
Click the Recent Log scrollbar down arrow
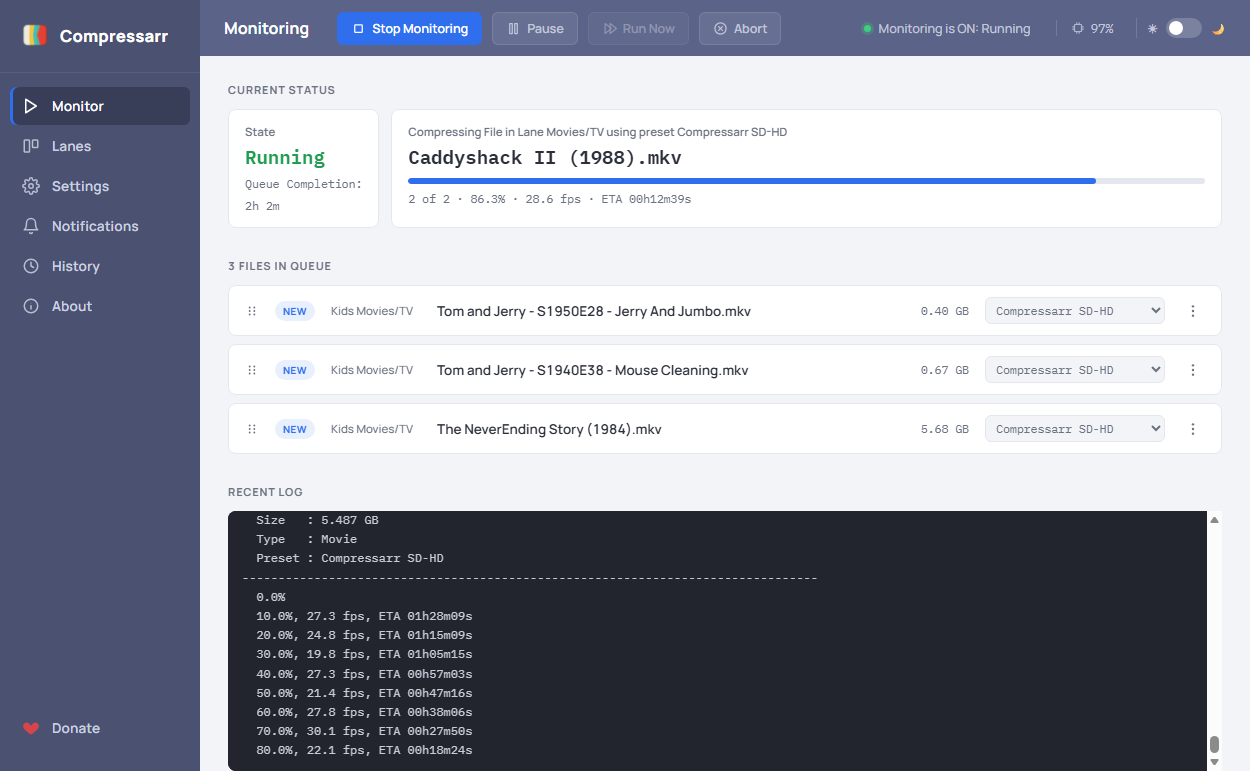point(1215,763)
